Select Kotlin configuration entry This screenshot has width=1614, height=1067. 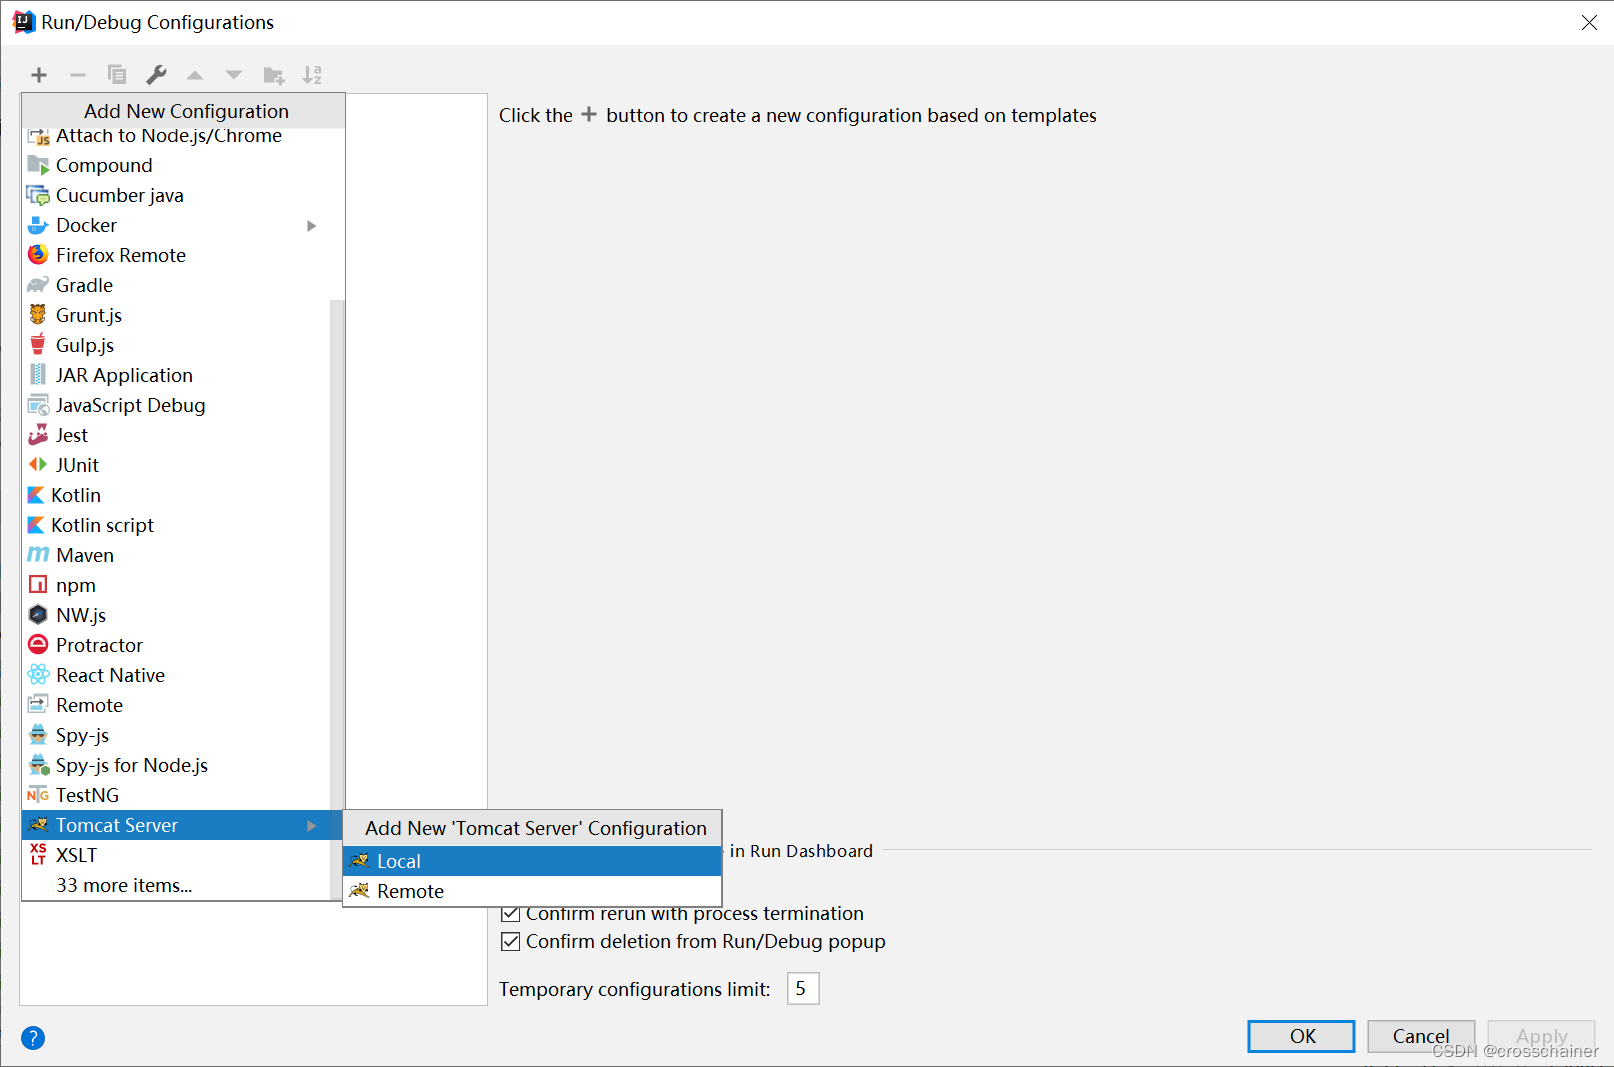coord(175,495)
